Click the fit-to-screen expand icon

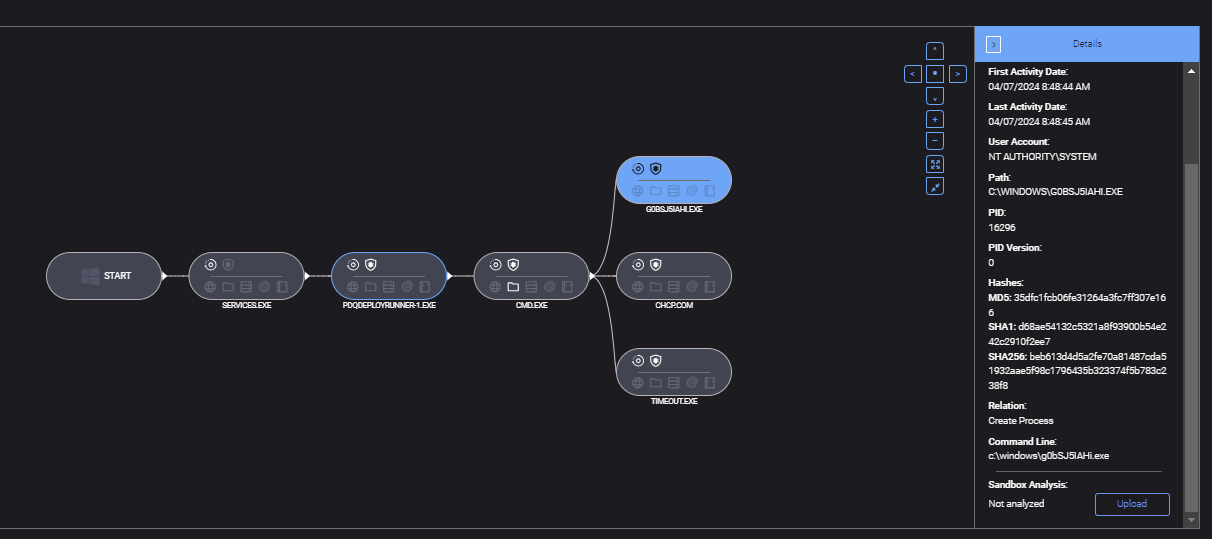click(935, 164)
